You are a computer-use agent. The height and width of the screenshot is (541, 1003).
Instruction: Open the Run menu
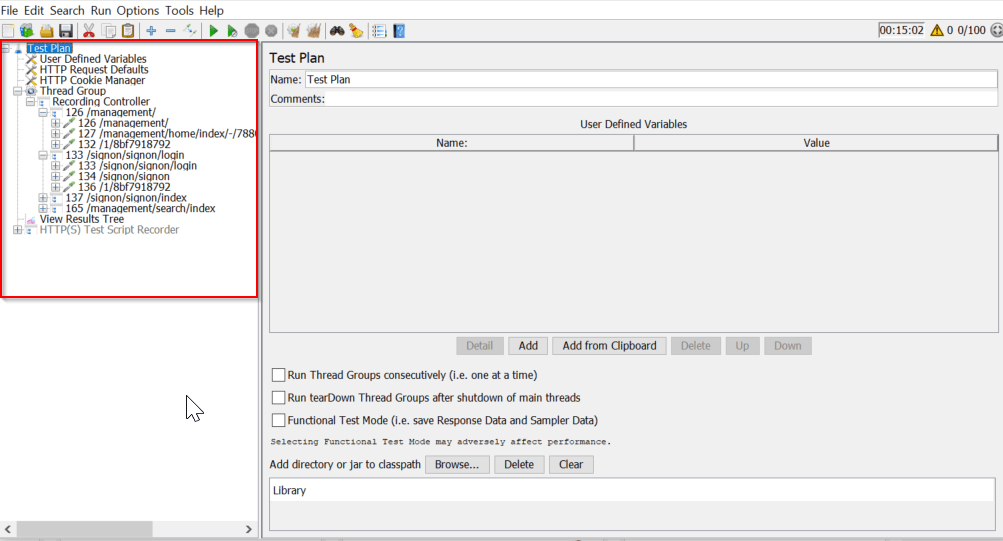(100, 10)
